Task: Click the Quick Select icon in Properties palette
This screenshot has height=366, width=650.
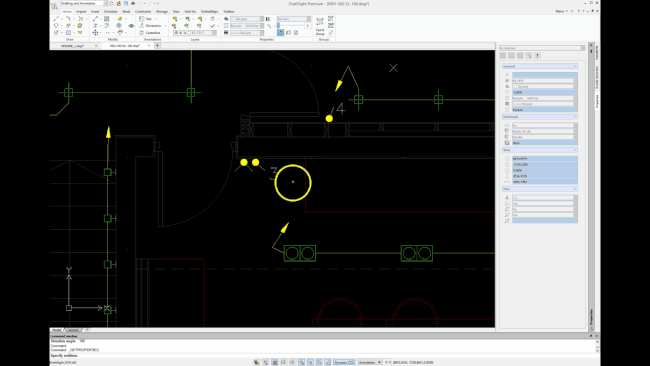Action: (x=529, y=56)
